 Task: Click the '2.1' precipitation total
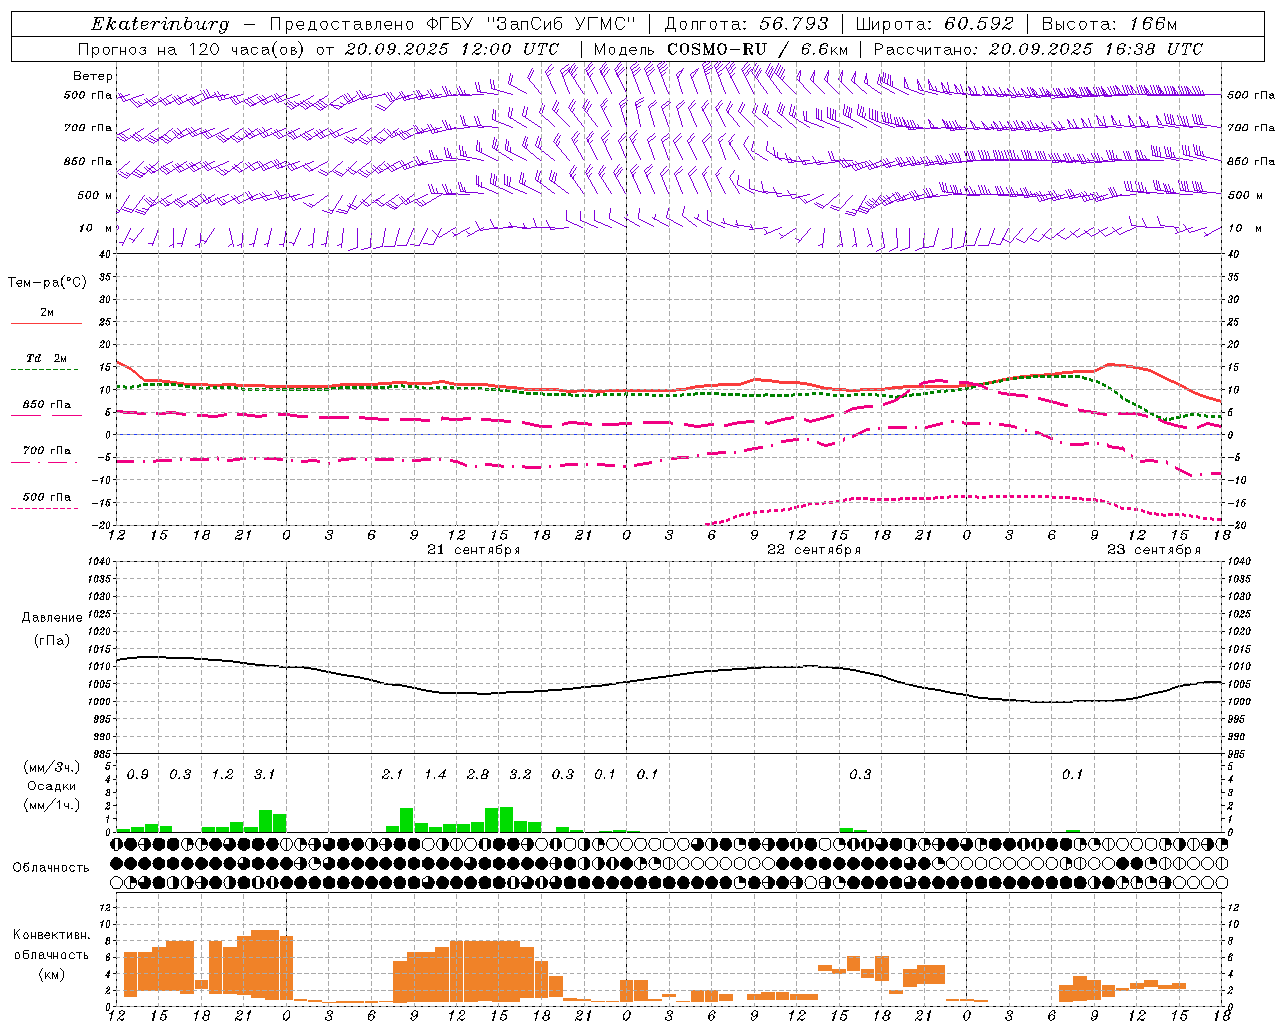(392, 774)
